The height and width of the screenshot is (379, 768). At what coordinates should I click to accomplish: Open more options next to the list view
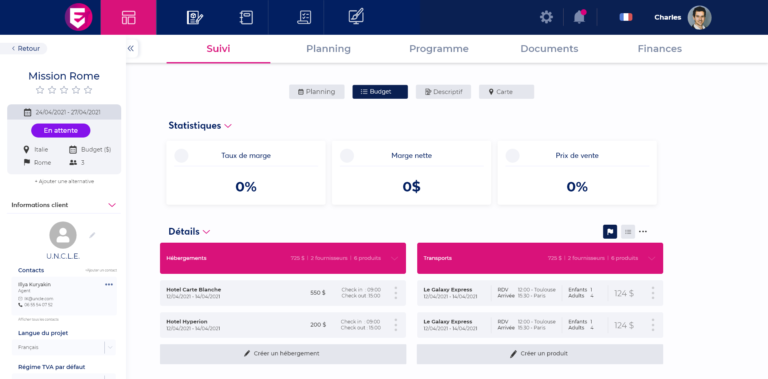[x=643, y=232]
